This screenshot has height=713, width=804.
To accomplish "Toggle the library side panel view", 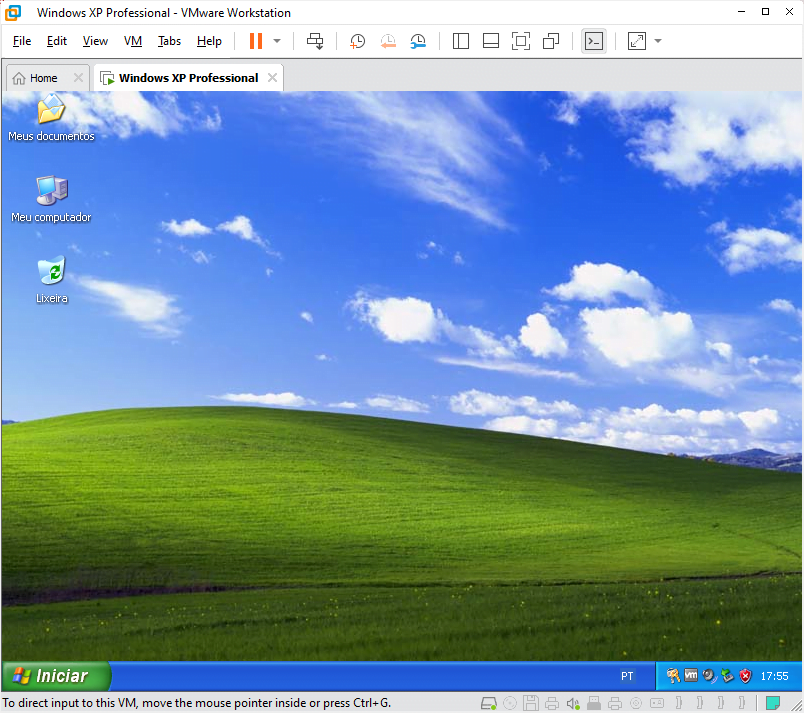I will [460, 41].
